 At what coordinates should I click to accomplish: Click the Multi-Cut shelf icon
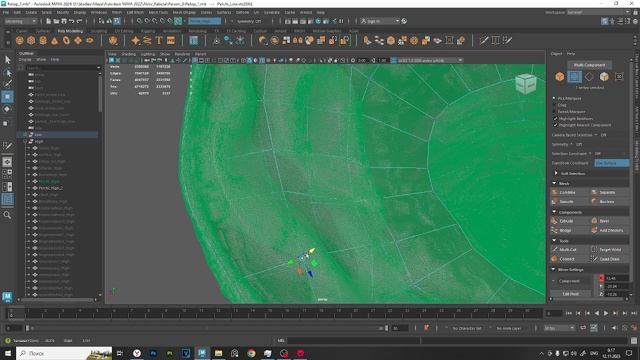(x=484, y=40)
